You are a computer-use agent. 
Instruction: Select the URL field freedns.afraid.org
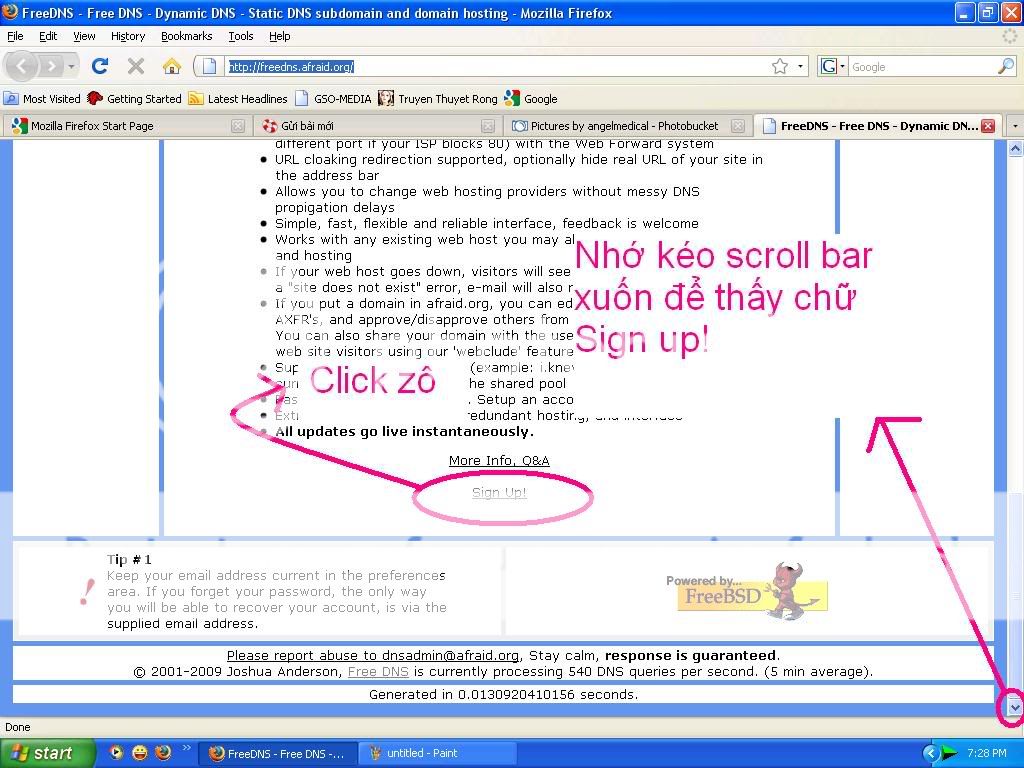(x=496, y=67)
